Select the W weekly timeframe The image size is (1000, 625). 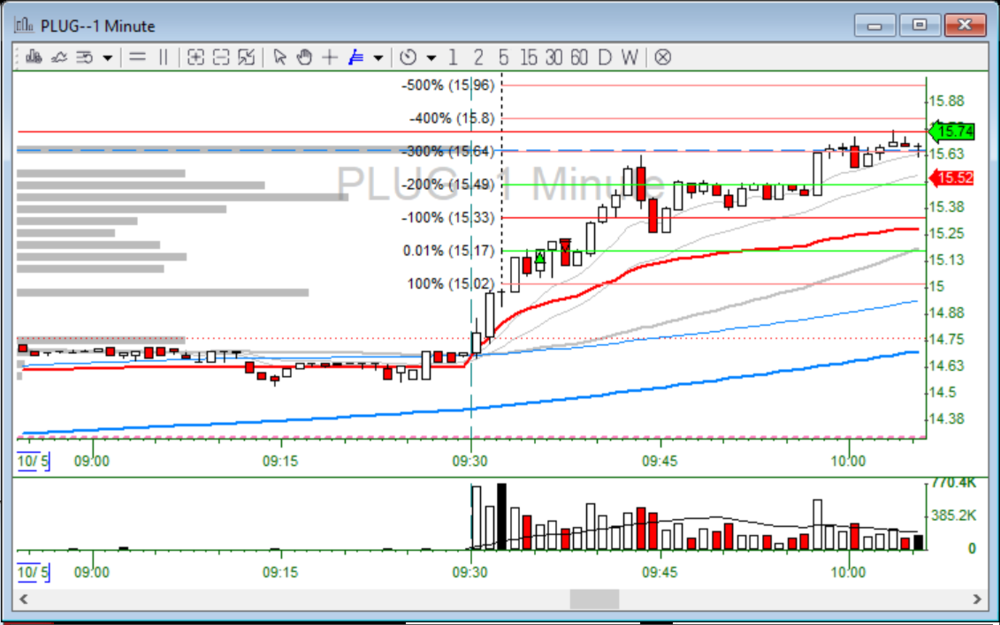click(x=628, y=57)
